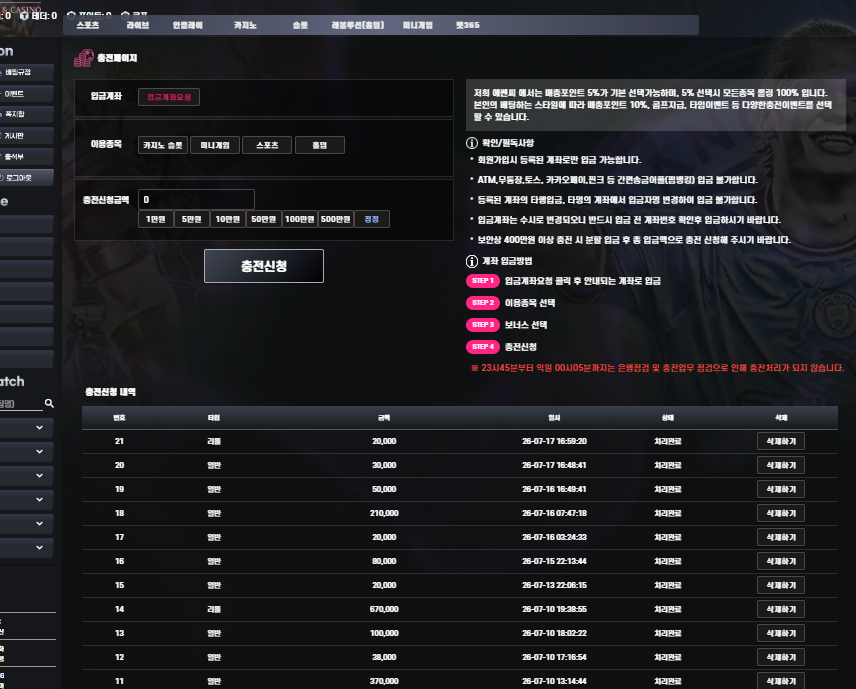Open the 슬롯 menu item
Image resolution: width=856 pixels, height=689 pixels.
[x=300, y=25]
